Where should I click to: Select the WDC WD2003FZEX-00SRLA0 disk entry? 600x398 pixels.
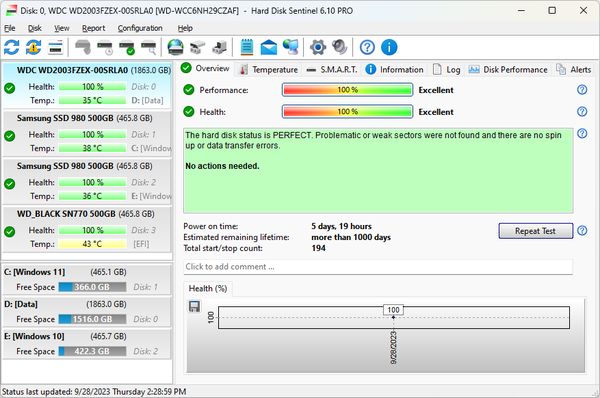coord(87,85)
